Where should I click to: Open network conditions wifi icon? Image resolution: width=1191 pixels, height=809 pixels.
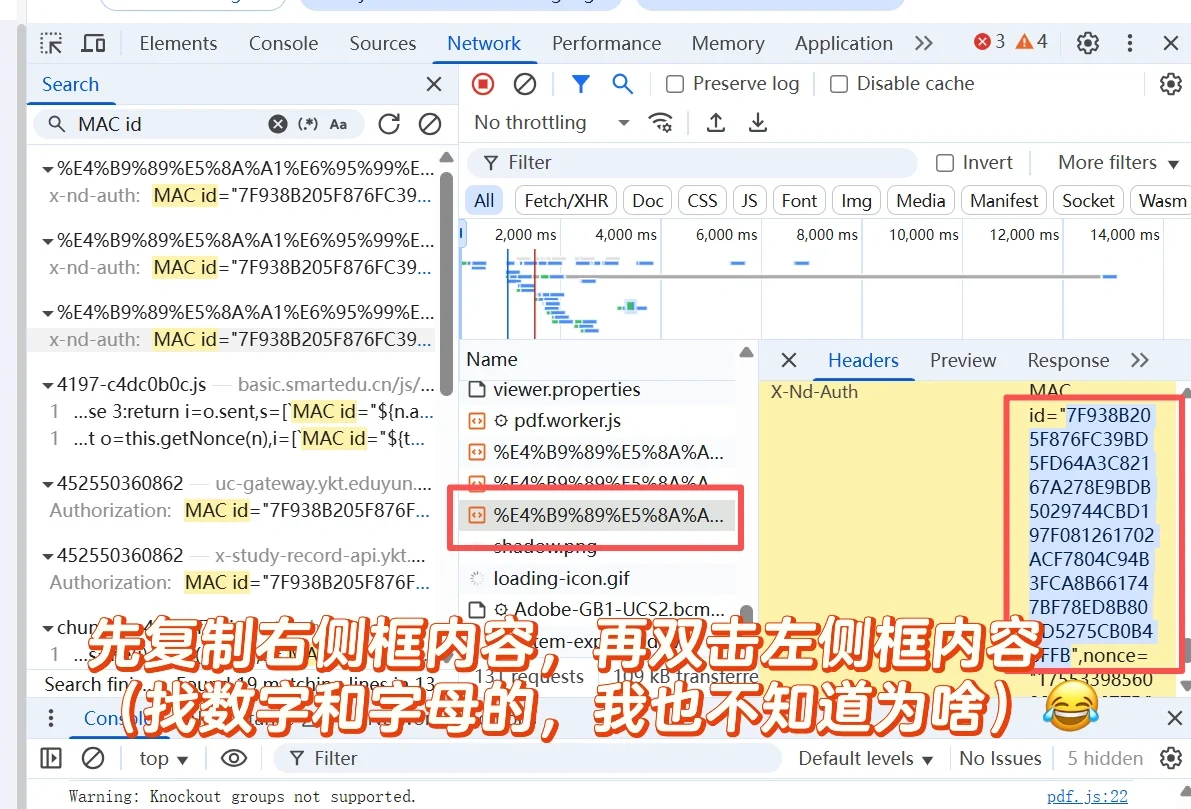tap(661, 122)
